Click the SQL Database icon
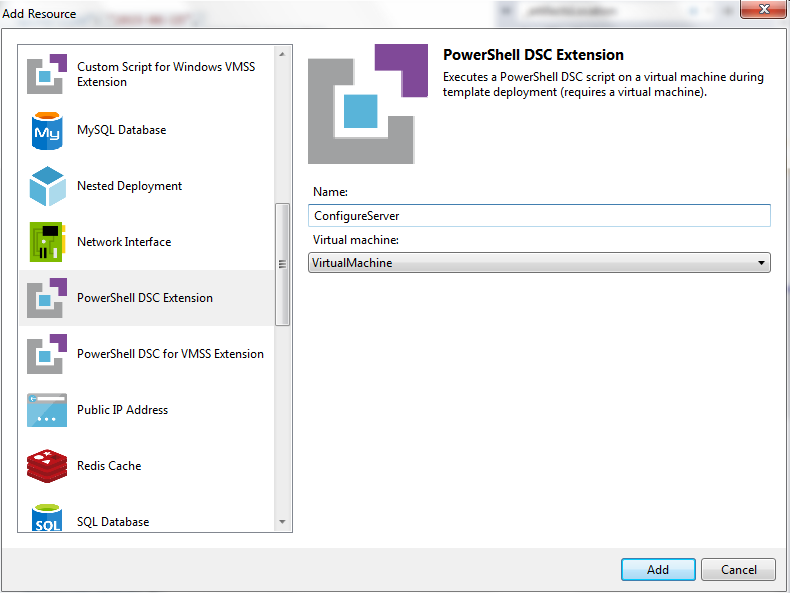This screenshot has width=790, height=593. 47,518
